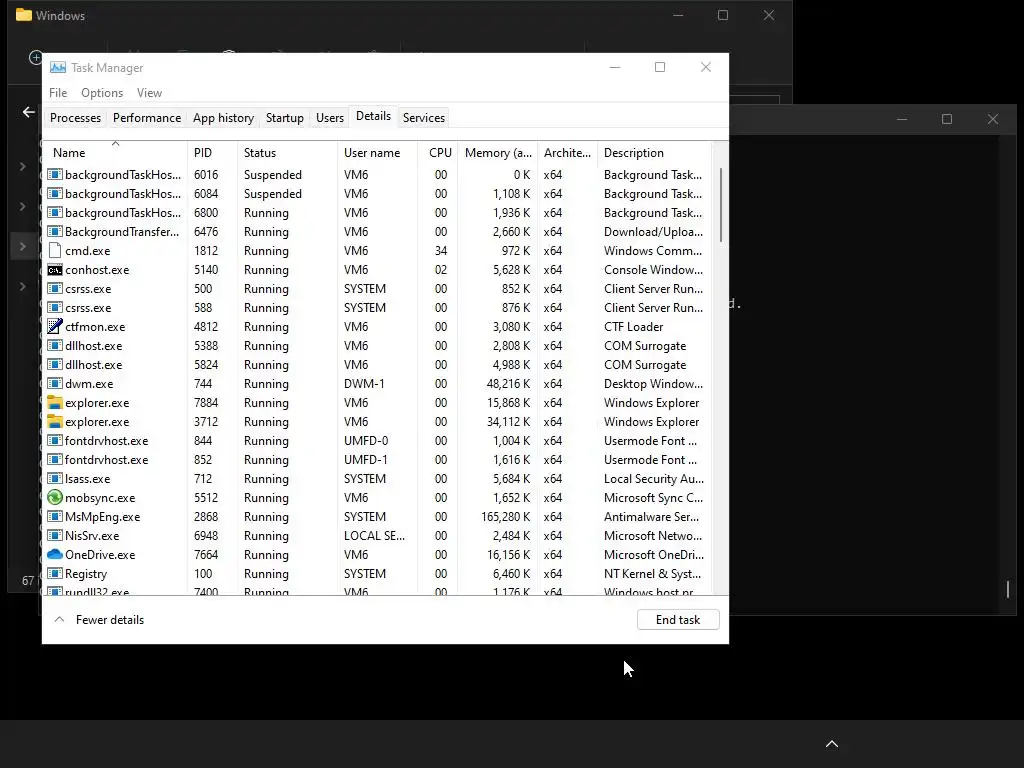Screen dimensions: 1024x768
Task: Select the memory value 48,216 K
Action: pos(508,384)
